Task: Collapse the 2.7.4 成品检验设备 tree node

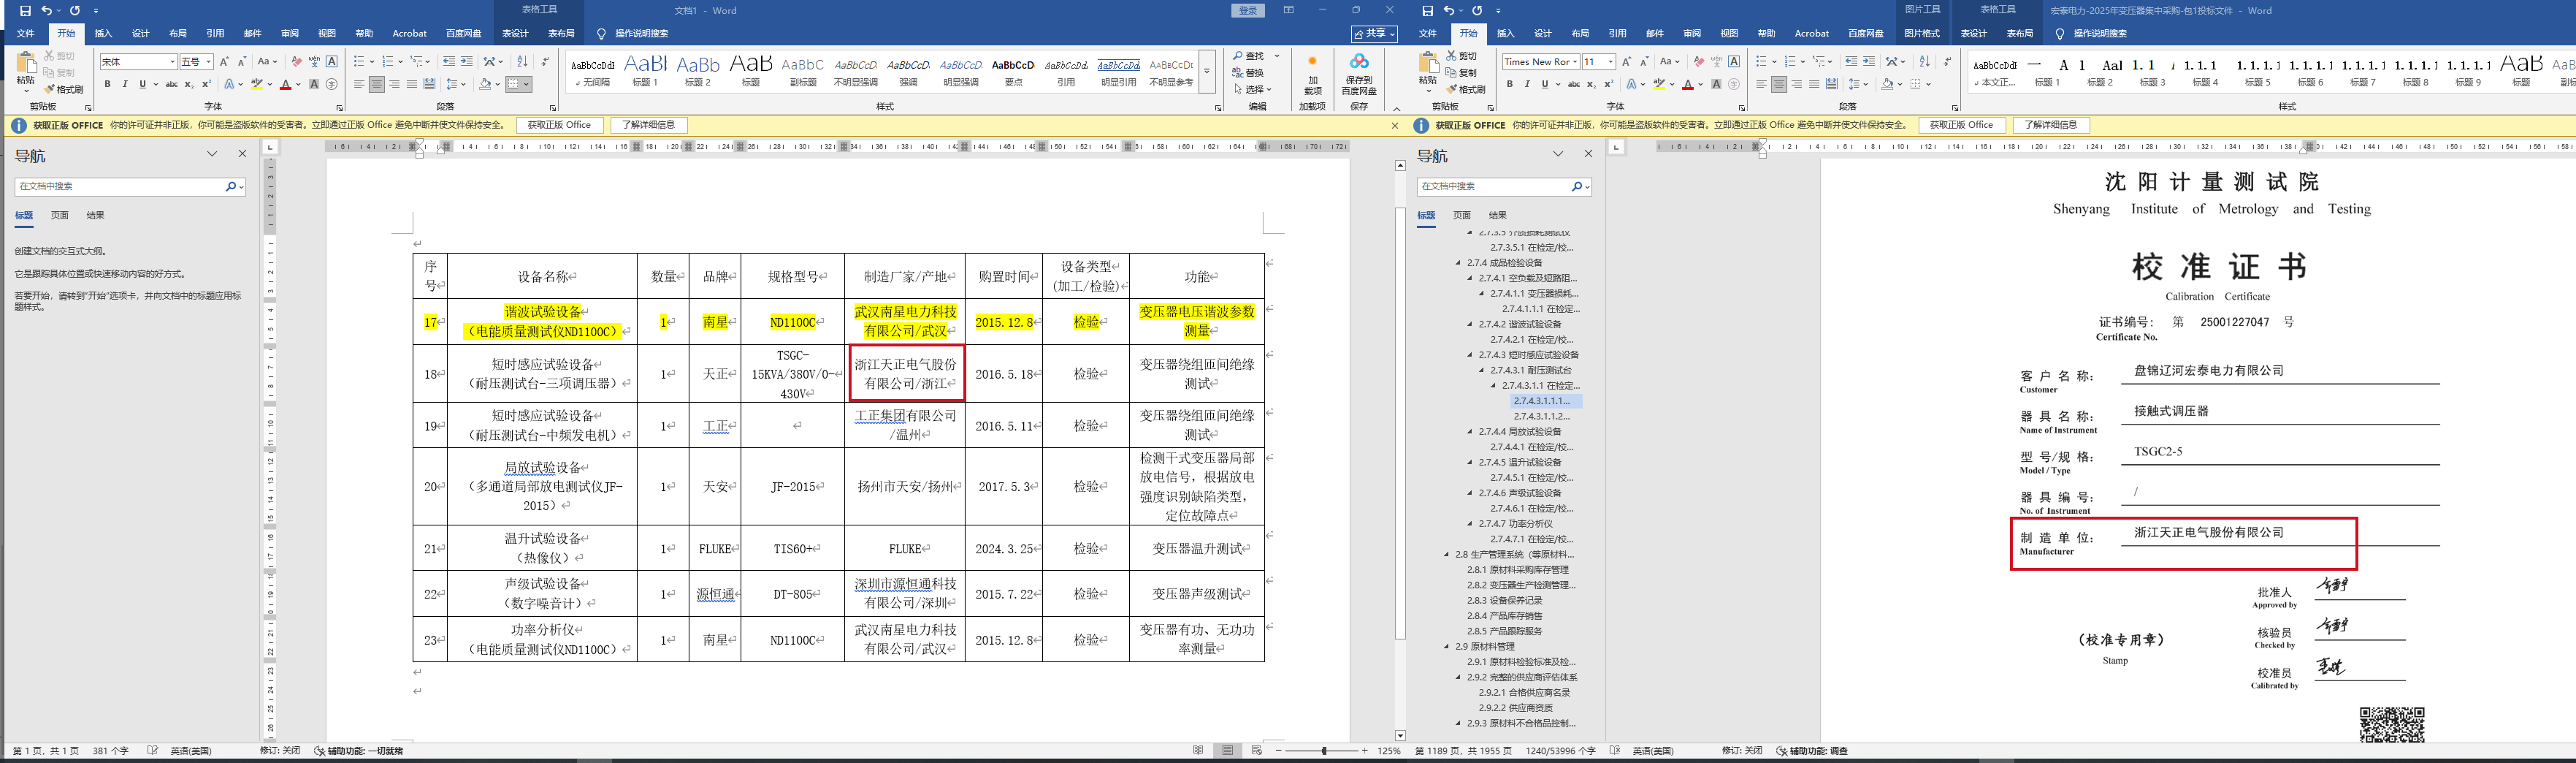Action: [1459, 263]
